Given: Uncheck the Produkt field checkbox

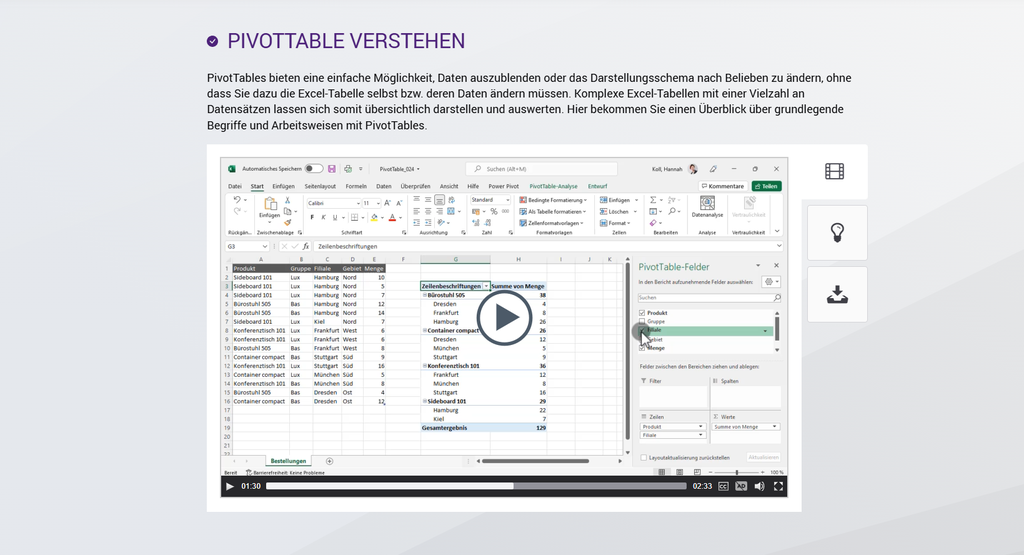Looking at the screenshot, I should [x=642, y=313].
